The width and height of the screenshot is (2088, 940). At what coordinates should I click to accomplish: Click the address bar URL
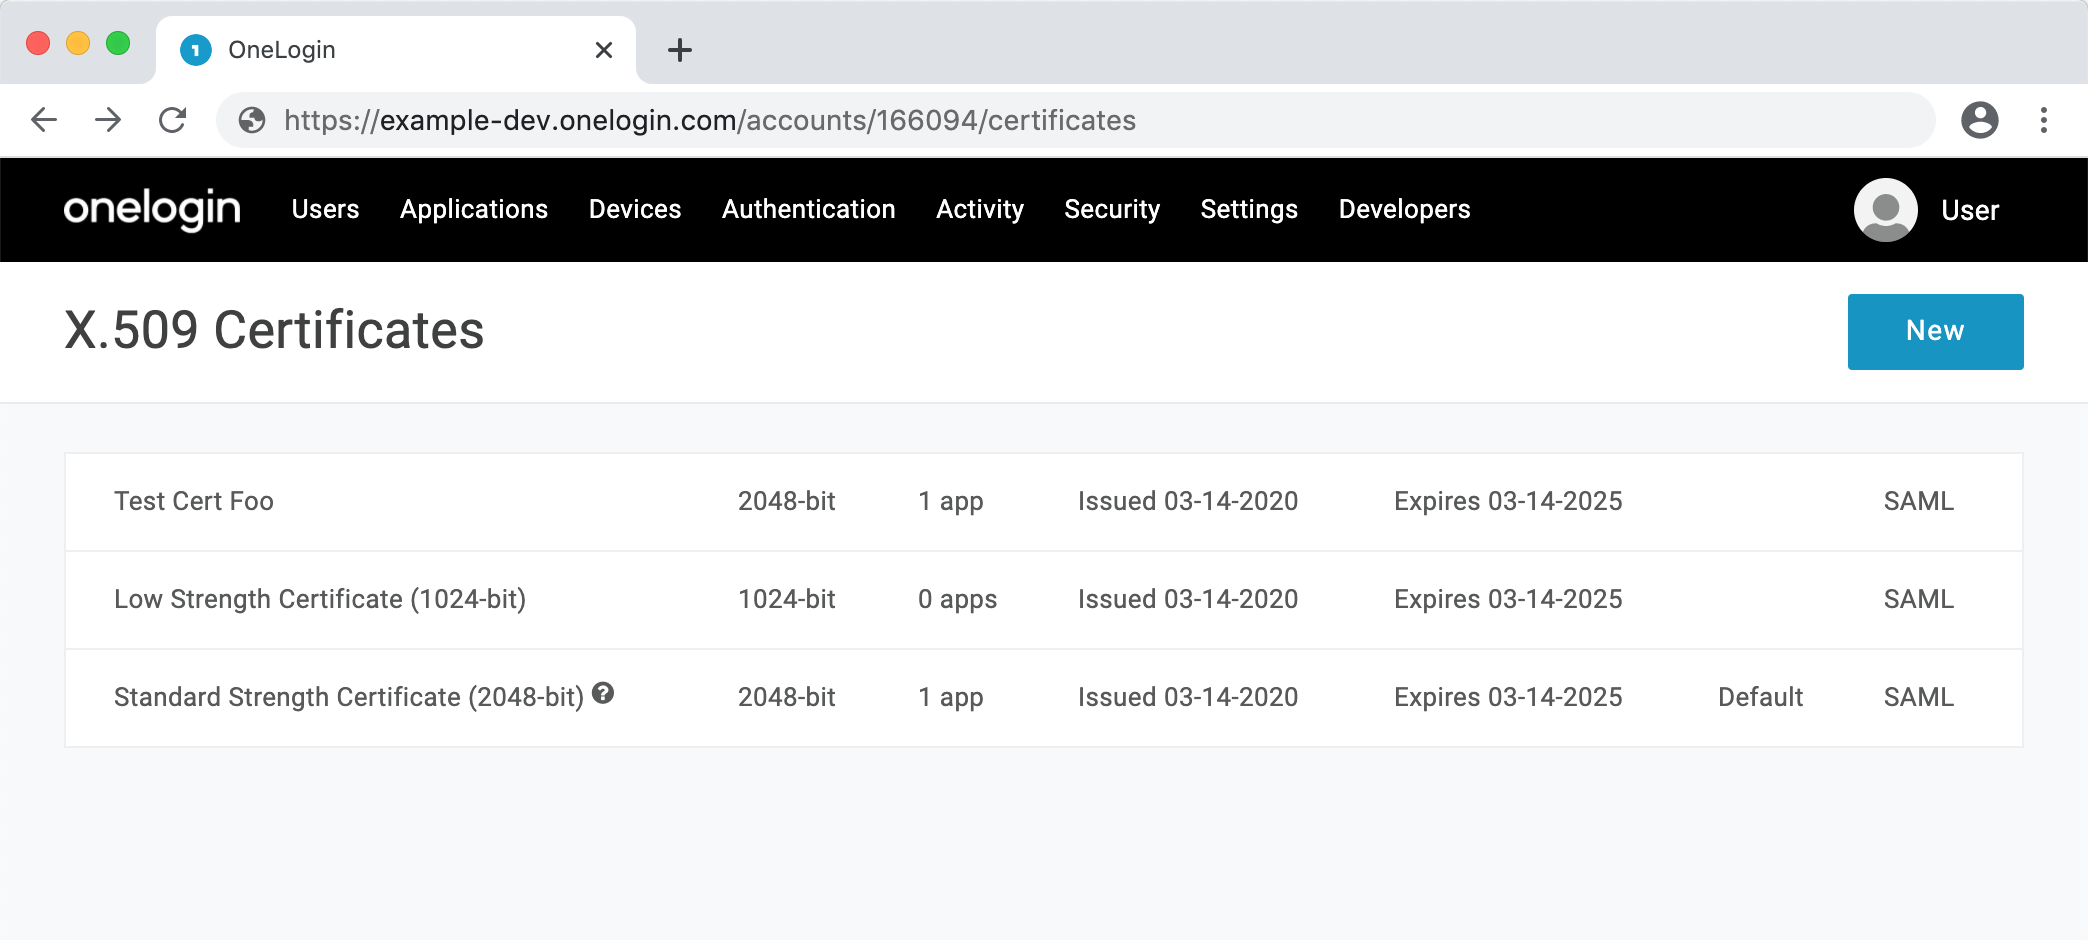point(710,120)
